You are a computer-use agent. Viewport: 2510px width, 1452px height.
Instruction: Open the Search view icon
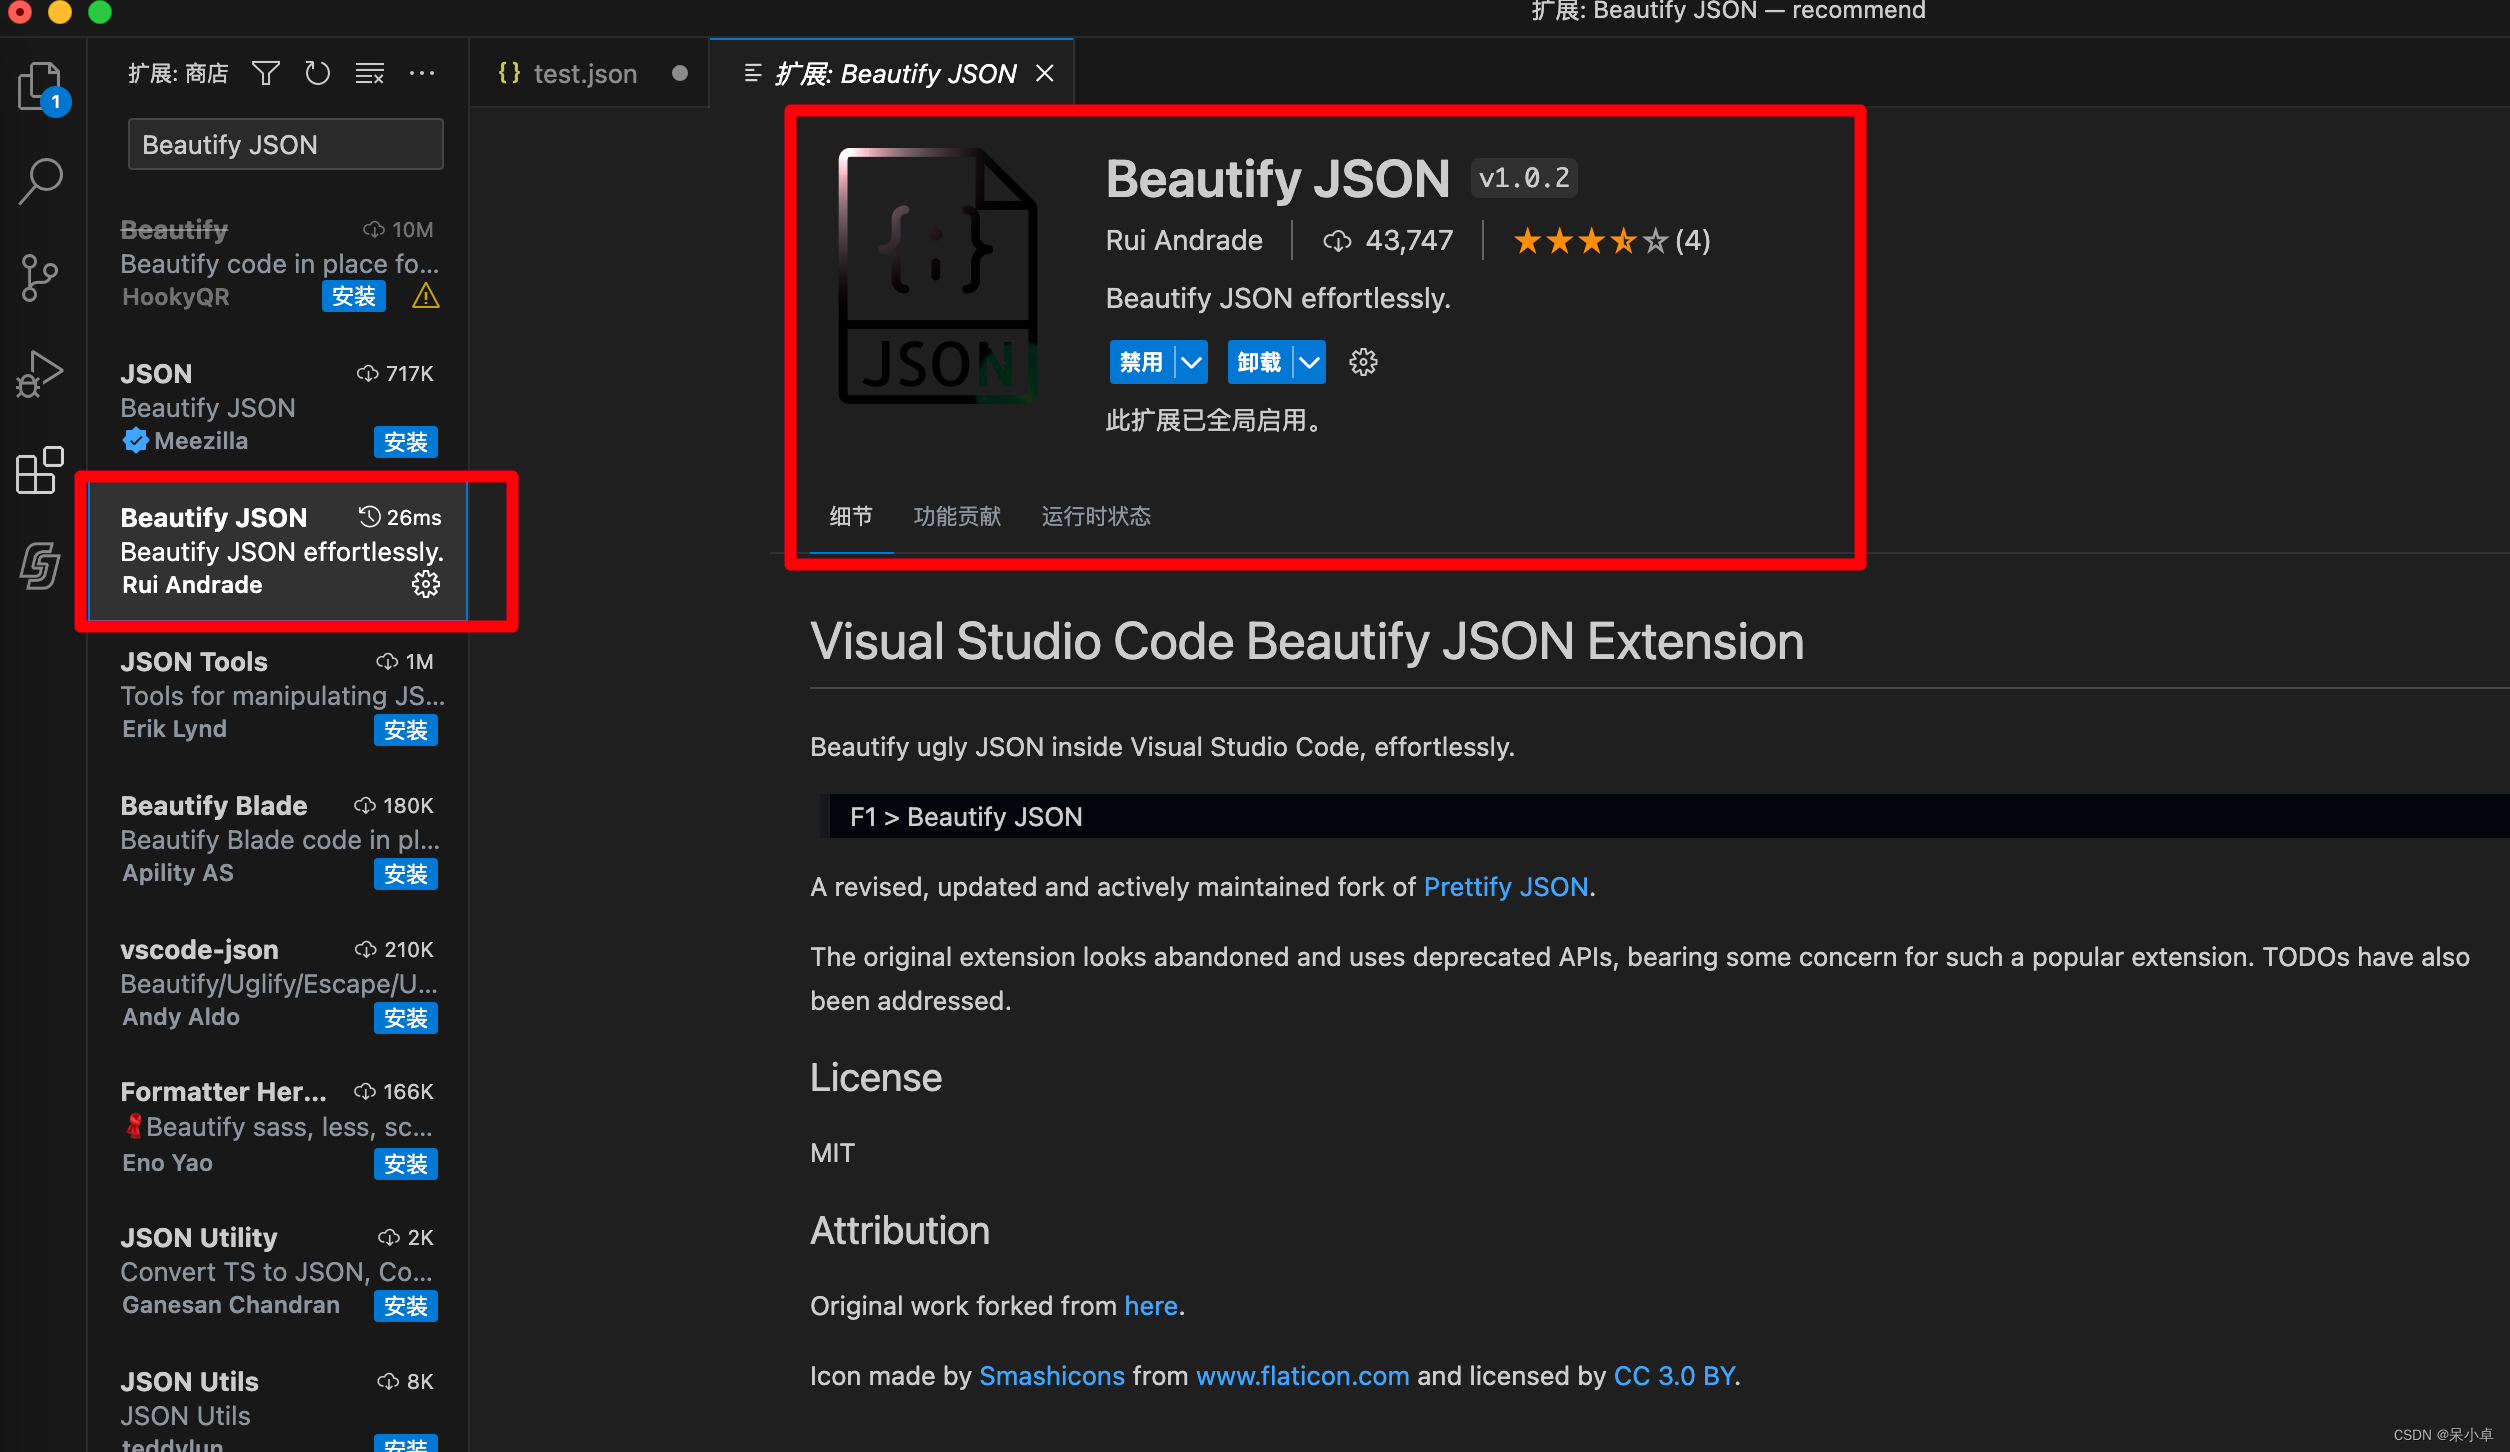40,182
